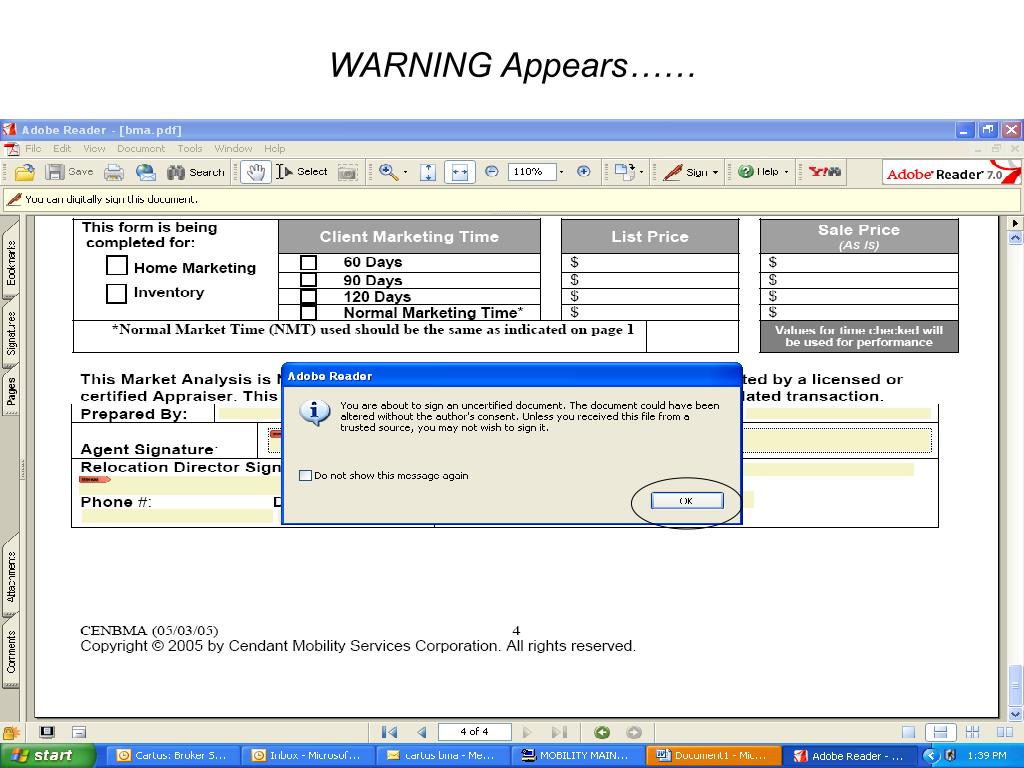Click the page number field '4 of 4'
1024x768 pixels.
click(x=474, y=732)
